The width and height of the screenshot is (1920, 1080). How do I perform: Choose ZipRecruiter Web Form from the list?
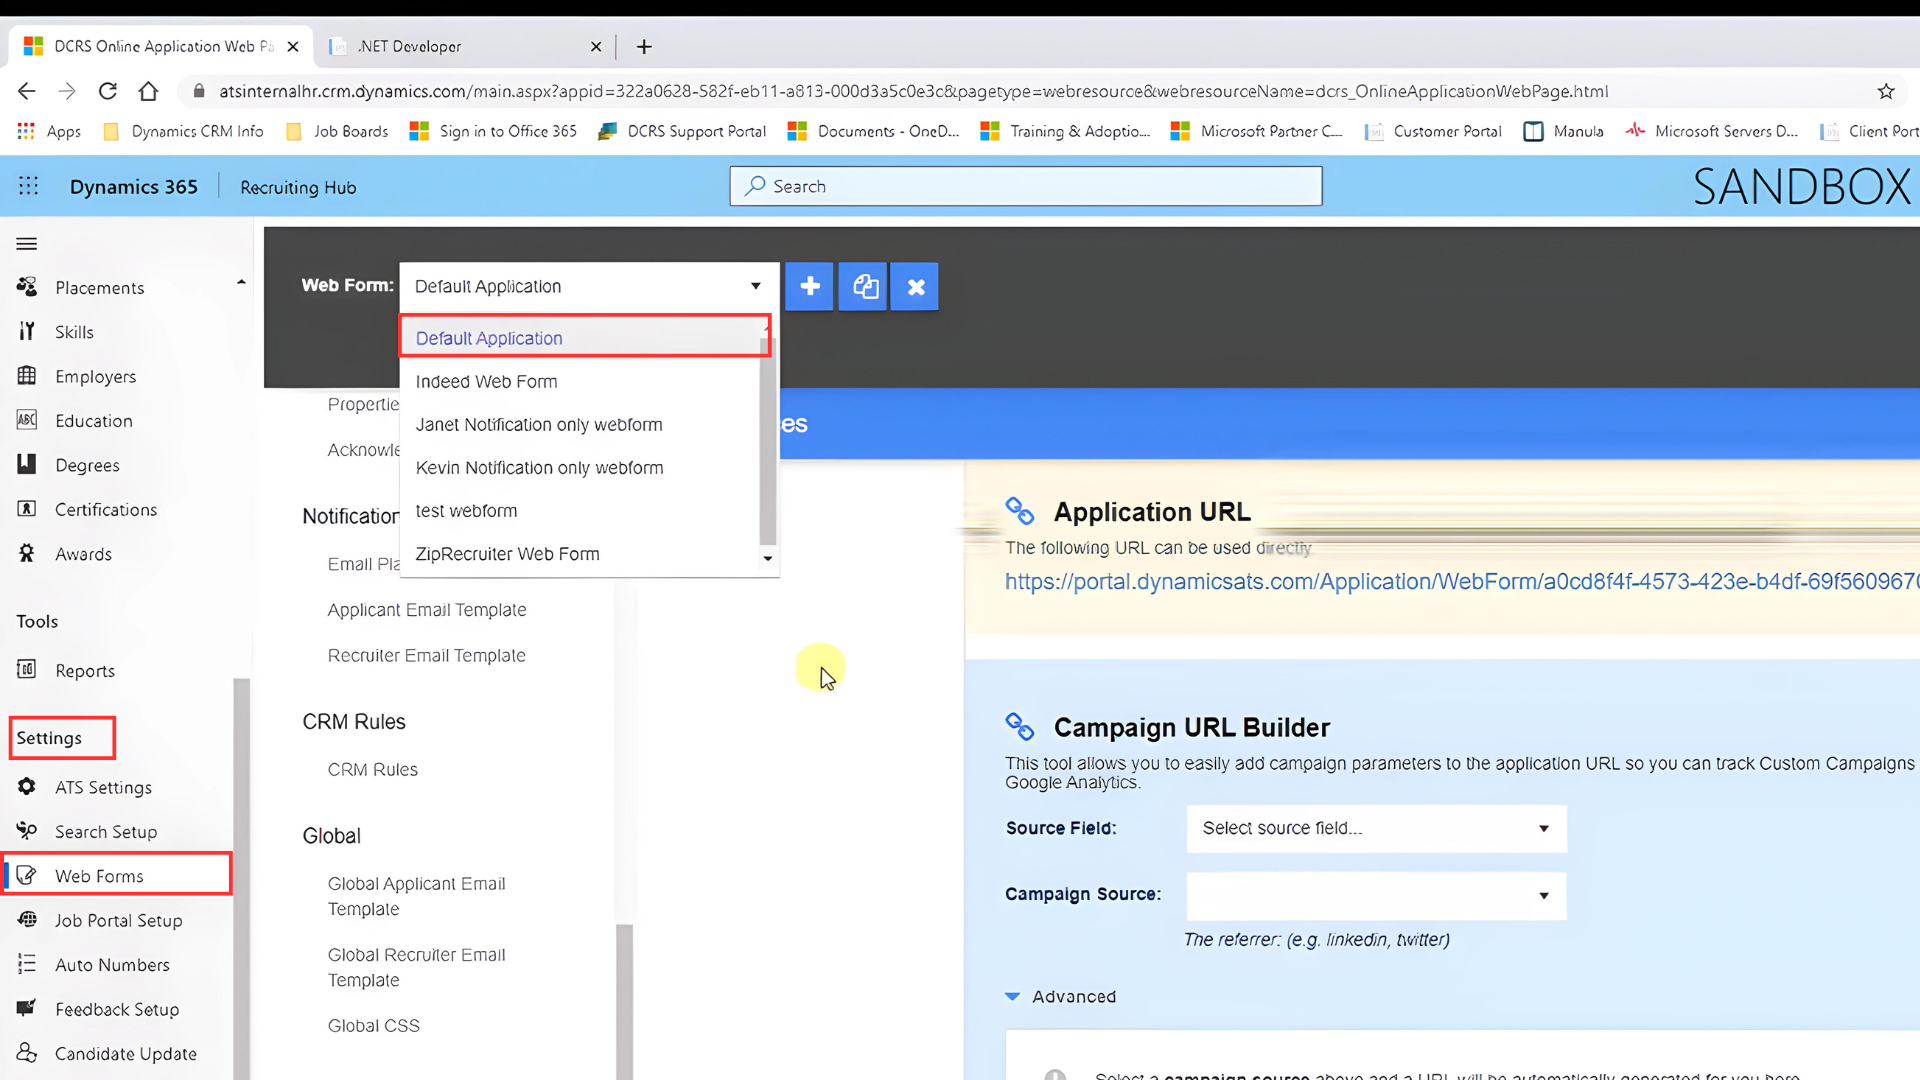coord(580,554)
